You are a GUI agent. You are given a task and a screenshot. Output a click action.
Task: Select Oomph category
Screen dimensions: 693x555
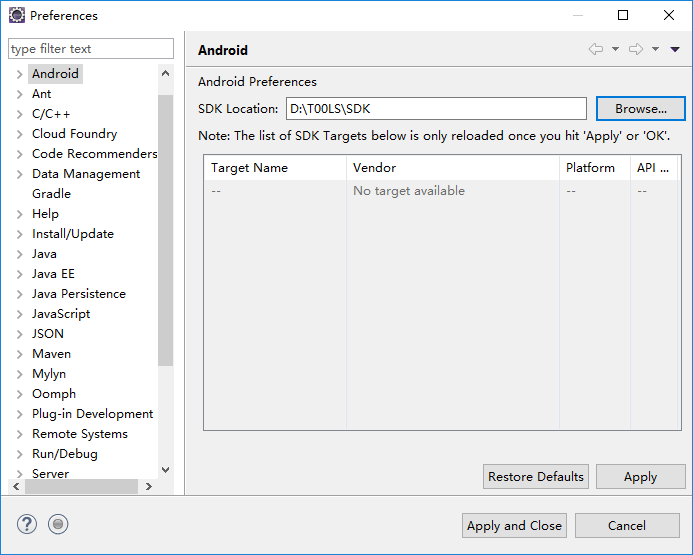coord(54,394)
